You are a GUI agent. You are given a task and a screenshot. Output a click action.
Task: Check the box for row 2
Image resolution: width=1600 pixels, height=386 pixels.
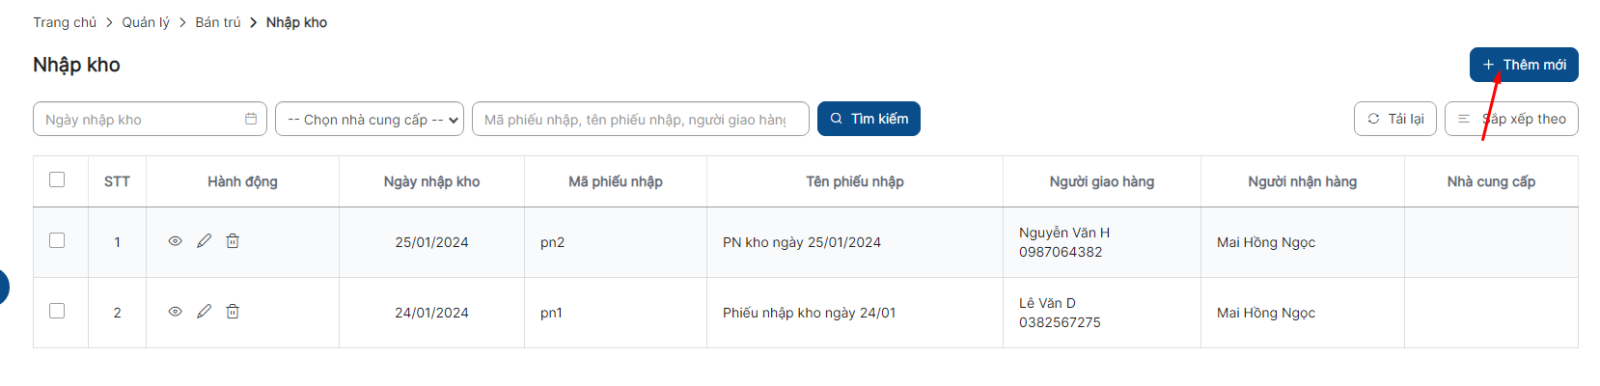[x=57, y=311]
